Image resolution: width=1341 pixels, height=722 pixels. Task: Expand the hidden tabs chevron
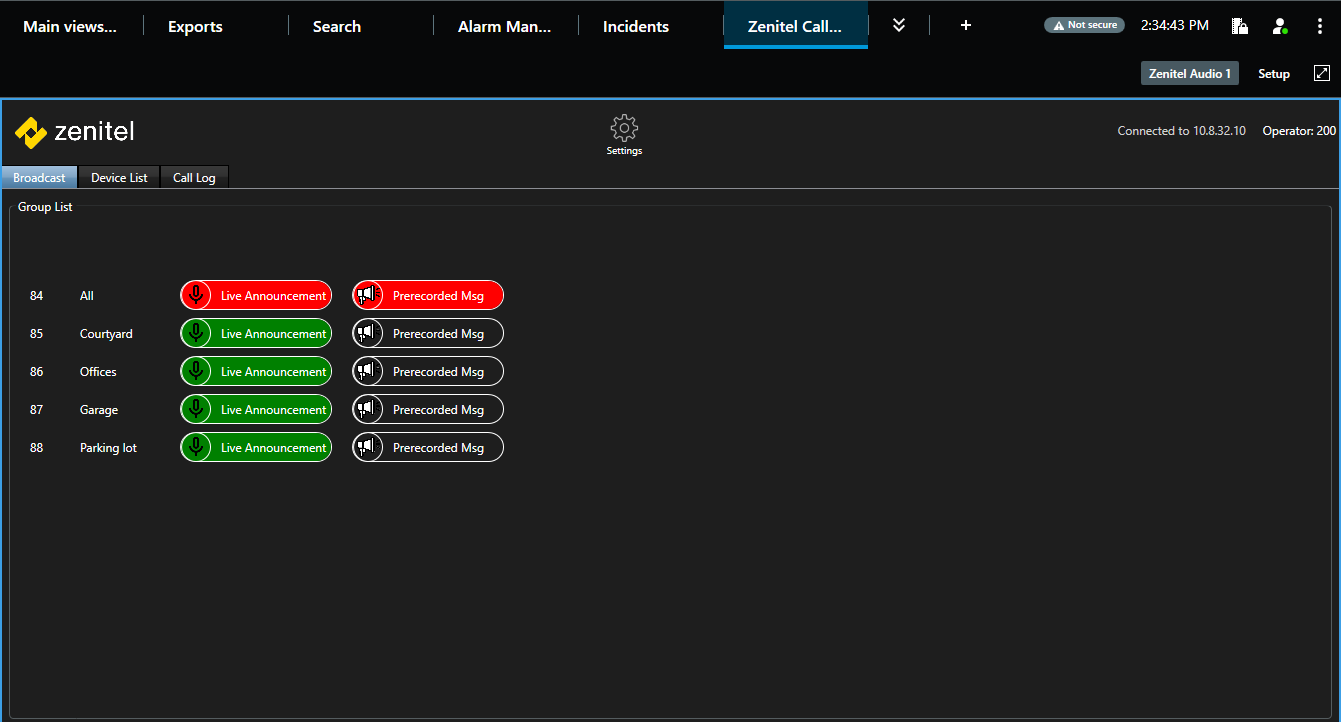click(898, 26)
